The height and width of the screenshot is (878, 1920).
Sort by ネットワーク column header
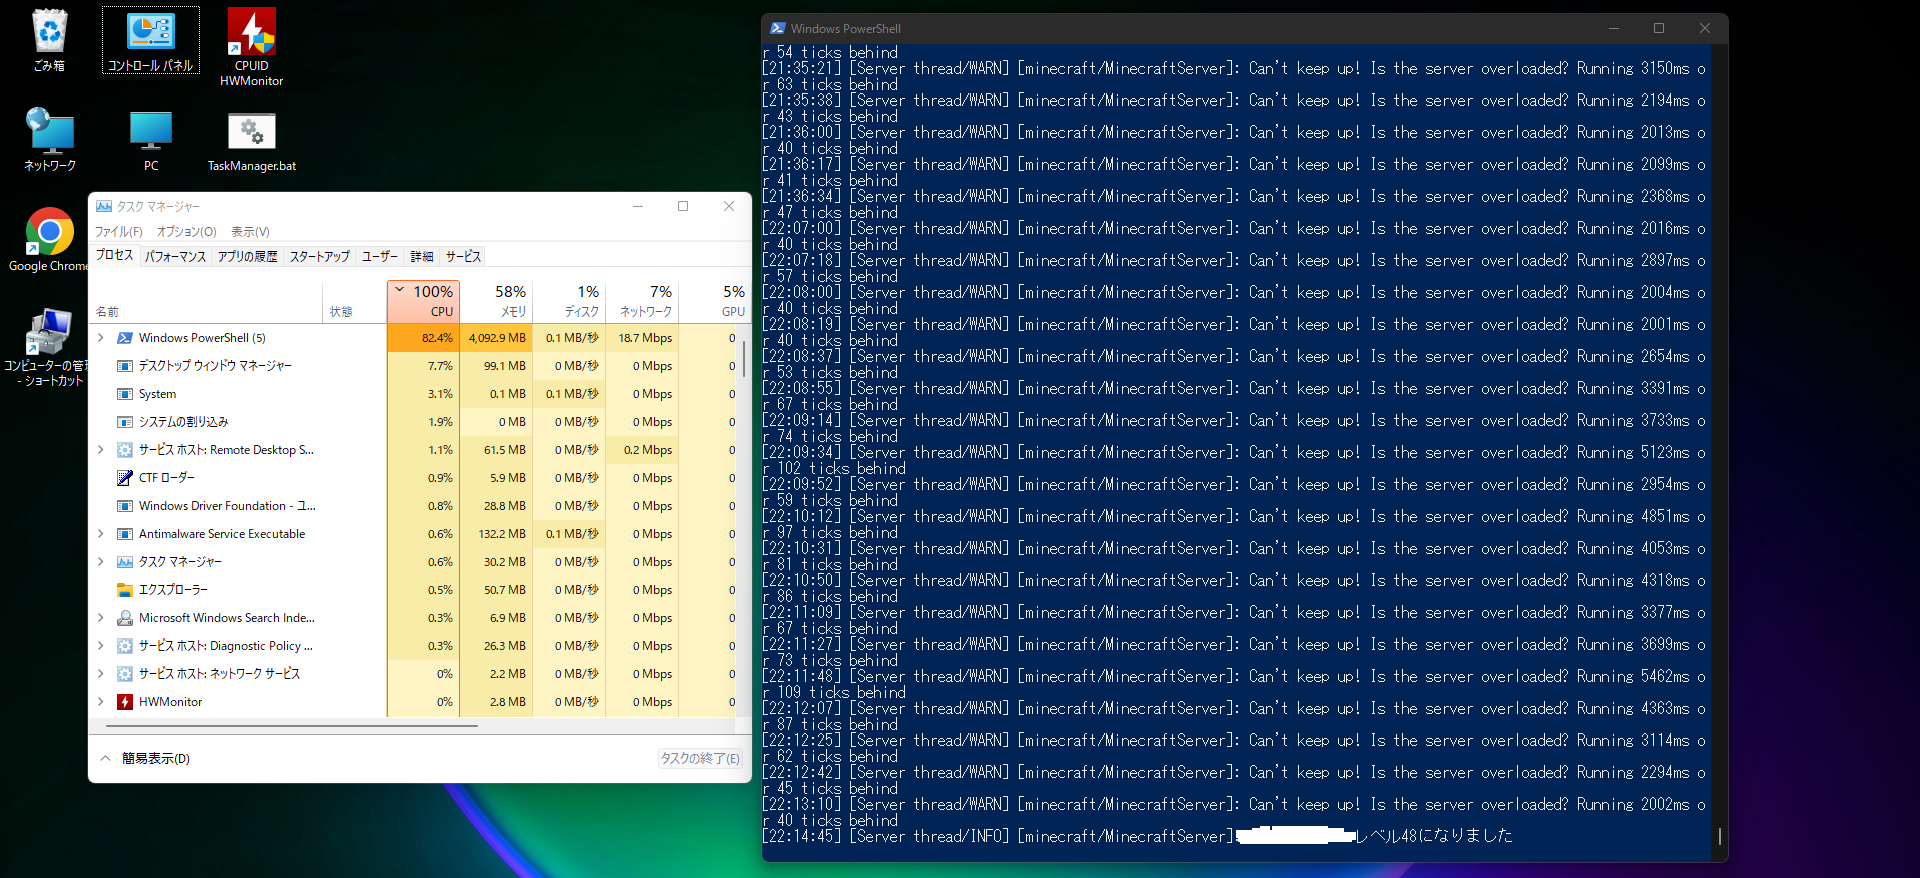tap(642, 301)
